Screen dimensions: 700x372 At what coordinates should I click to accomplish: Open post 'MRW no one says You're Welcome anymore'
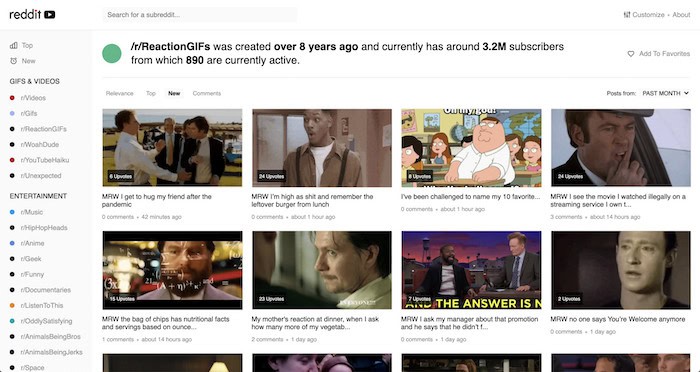(x=617, y=319)
